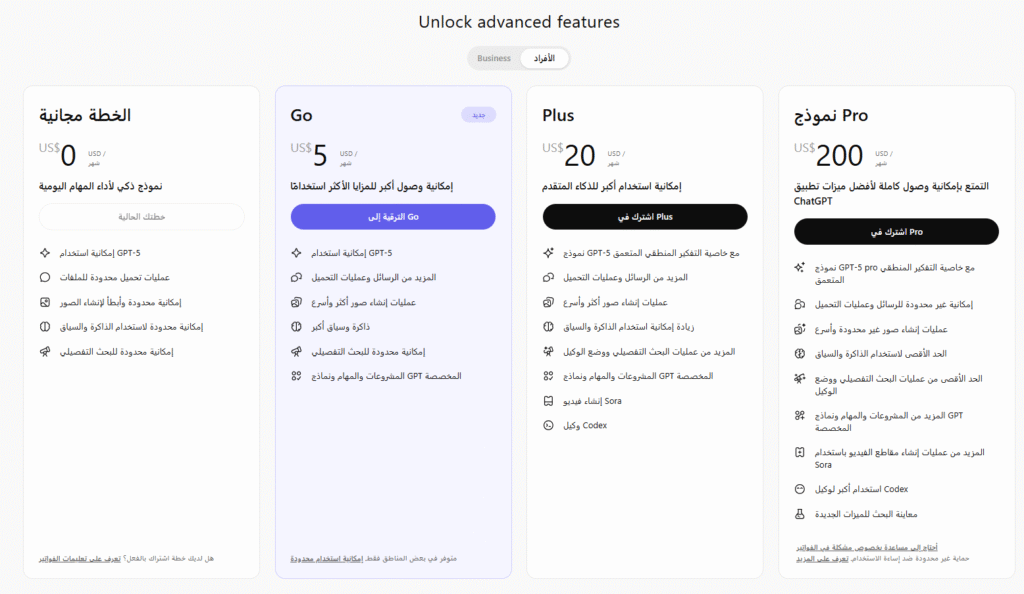
Task: Upgrade to the Go plan
Action: (x=393, y=217)
